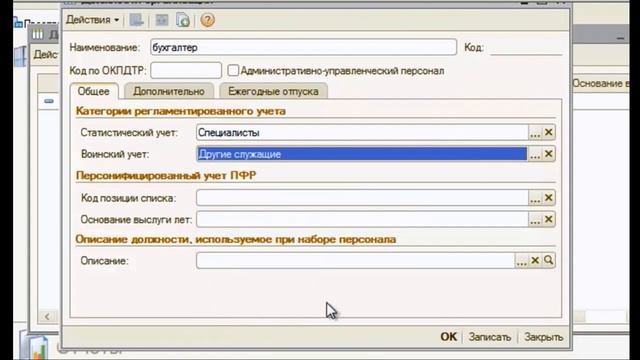Image resolution: width=640 pixels, height=360 pixels.
Task: Confirm with the OK button
Action: tap(449, 337)
